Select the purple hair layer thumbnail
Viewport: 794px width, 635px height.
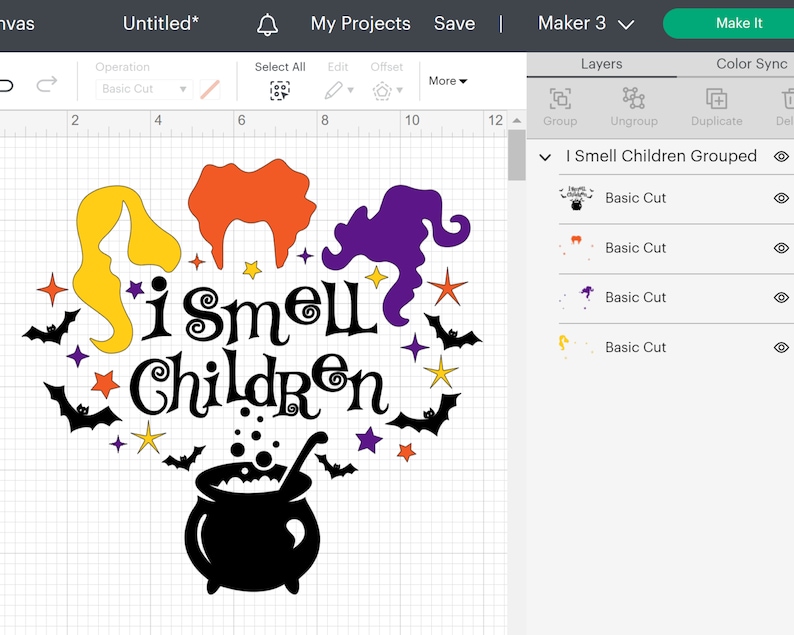tap(576, 297)
